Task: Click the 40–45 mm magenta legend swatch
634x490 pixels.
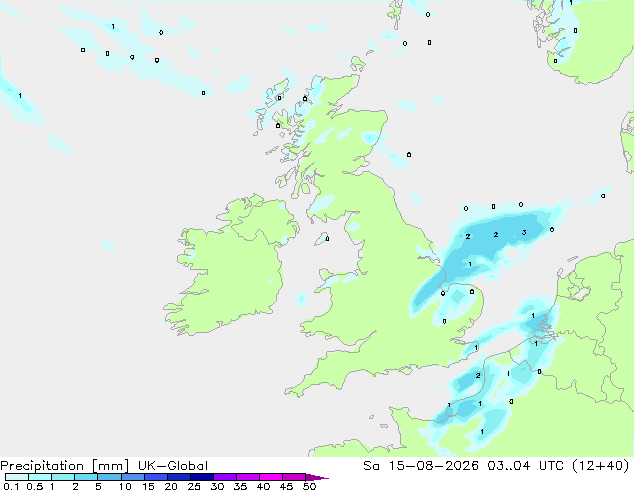Action: coord(271,477)
